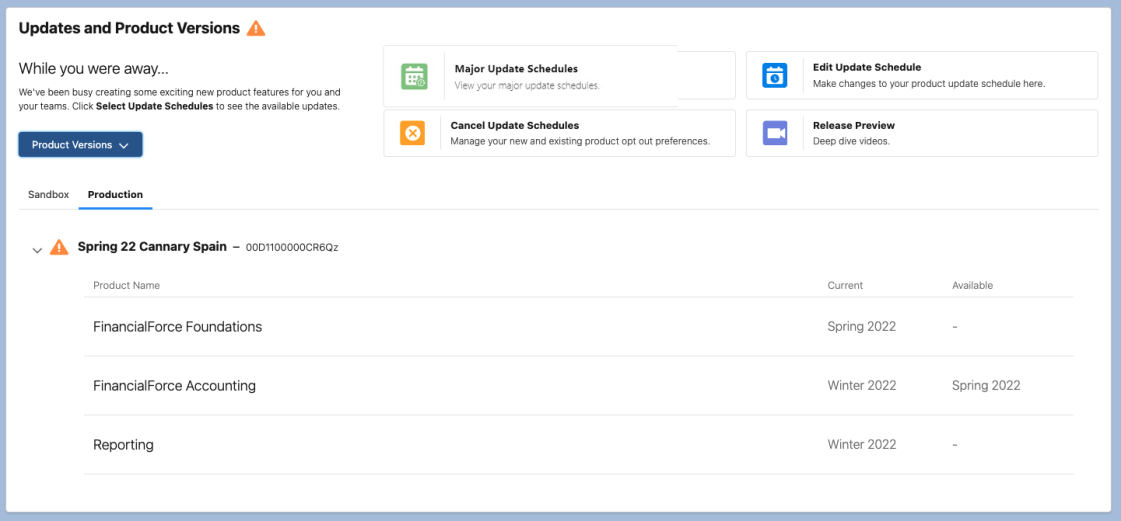1121x521 pixels.
Task: Click Spring 2022 available version for Accounting
Action: 985,386
